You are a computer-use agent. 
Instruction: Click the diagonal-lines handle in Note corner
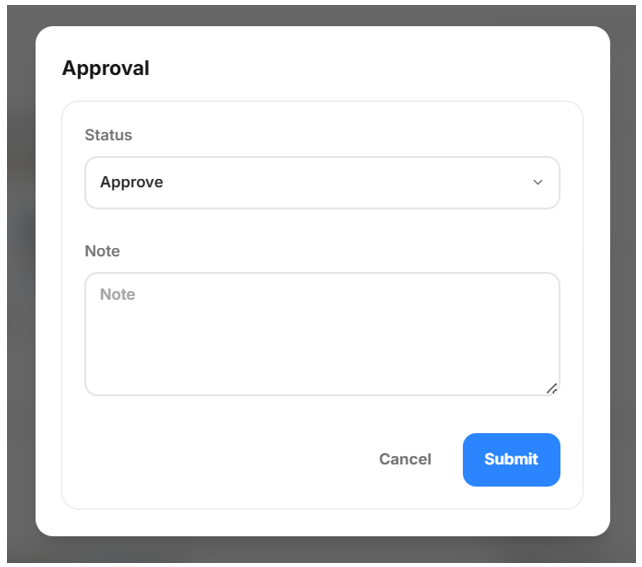552,389
